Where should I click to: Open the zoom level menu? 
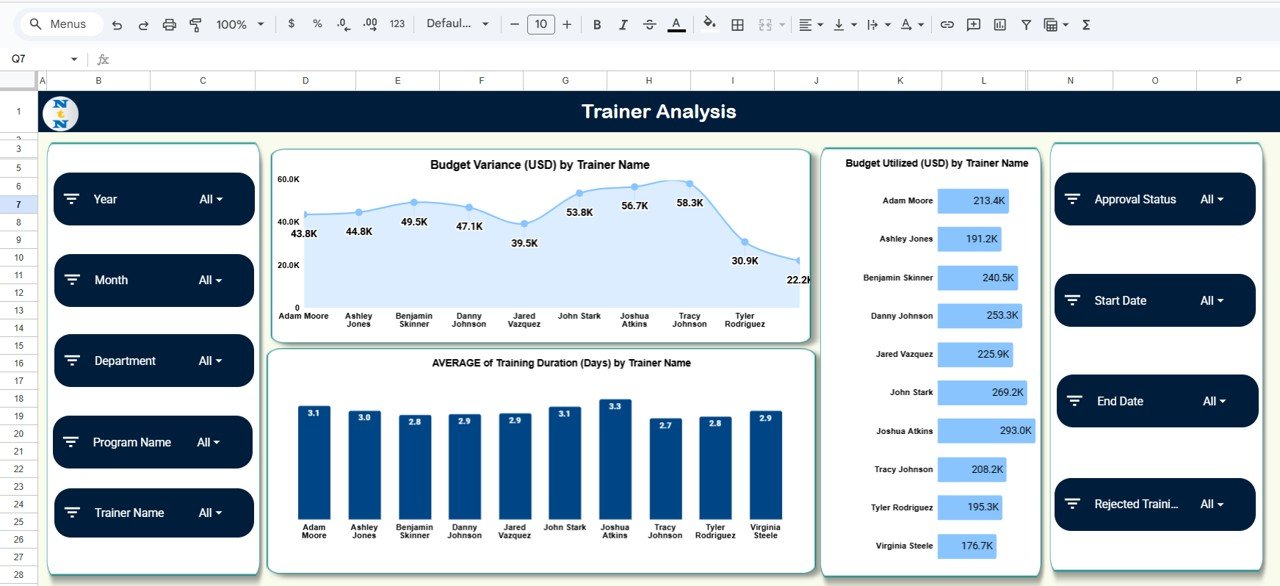(237, 24)
